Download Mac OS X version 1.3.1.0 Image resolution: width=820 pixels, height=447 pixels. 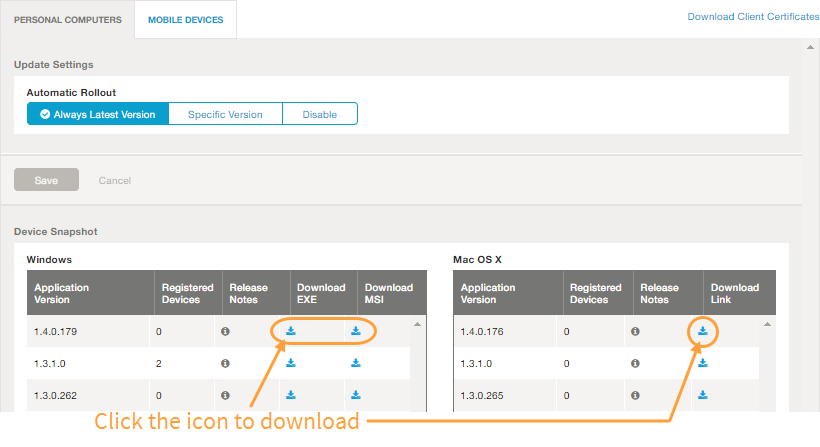(703, 363)
